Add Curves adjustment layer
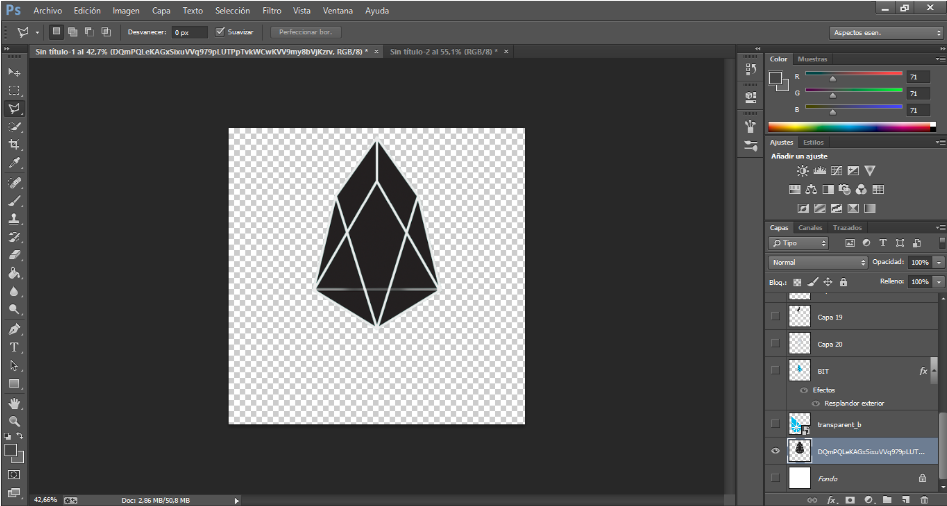The image size is (947, 506). tap(836, 171)
